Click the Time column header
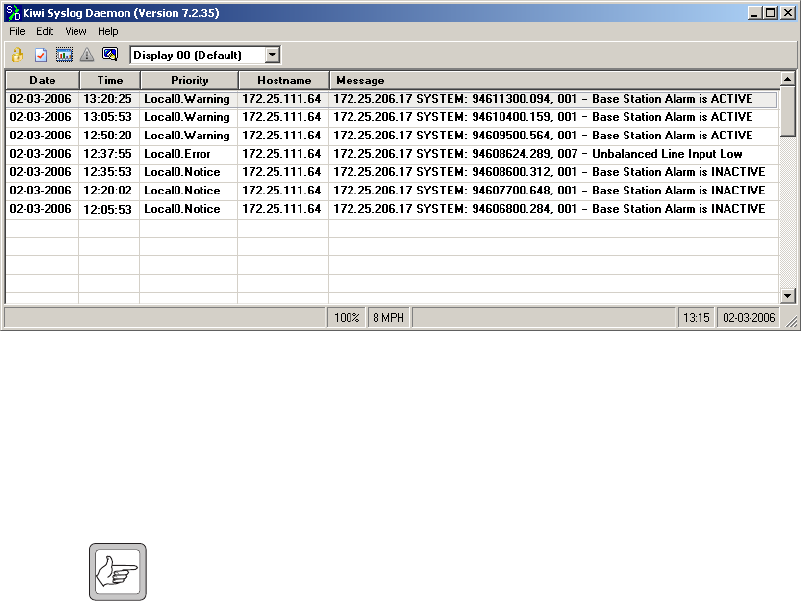The image size is (801, 602). (x=110, y=80)
